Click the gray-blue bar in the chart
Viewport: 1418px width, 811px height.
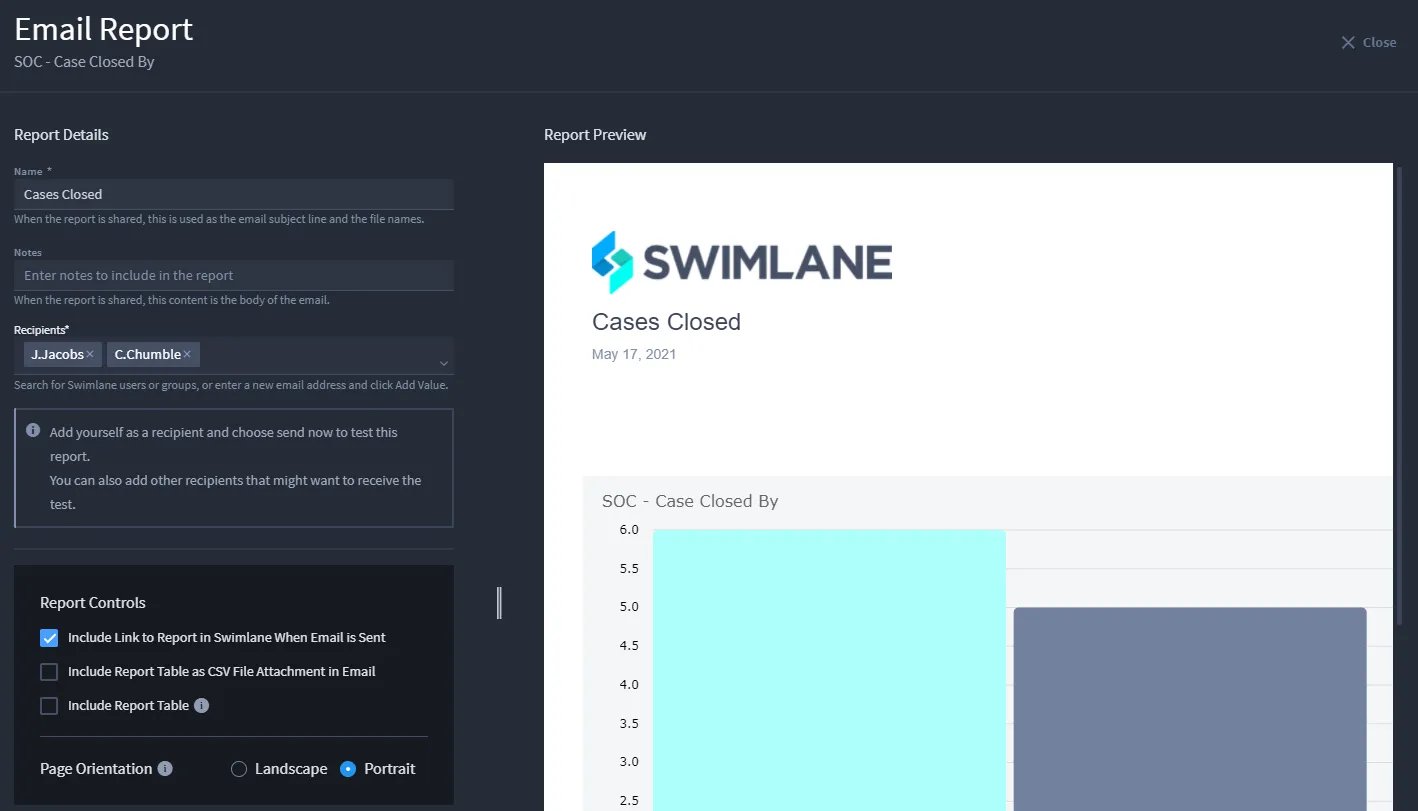1190,709
